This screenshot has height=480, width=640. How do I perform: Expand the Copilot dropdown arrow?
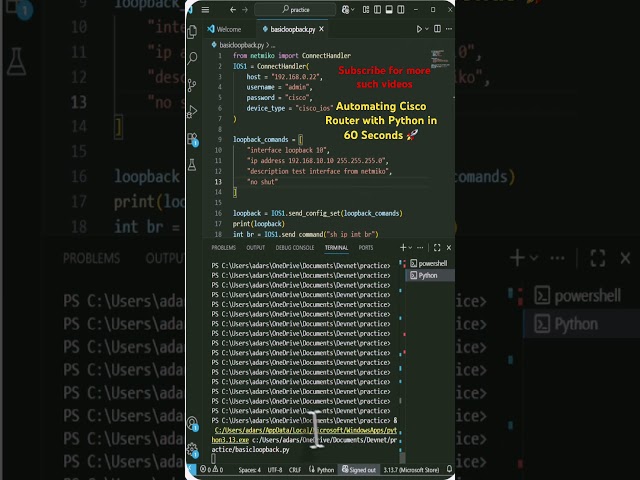[x=353, y=10]
